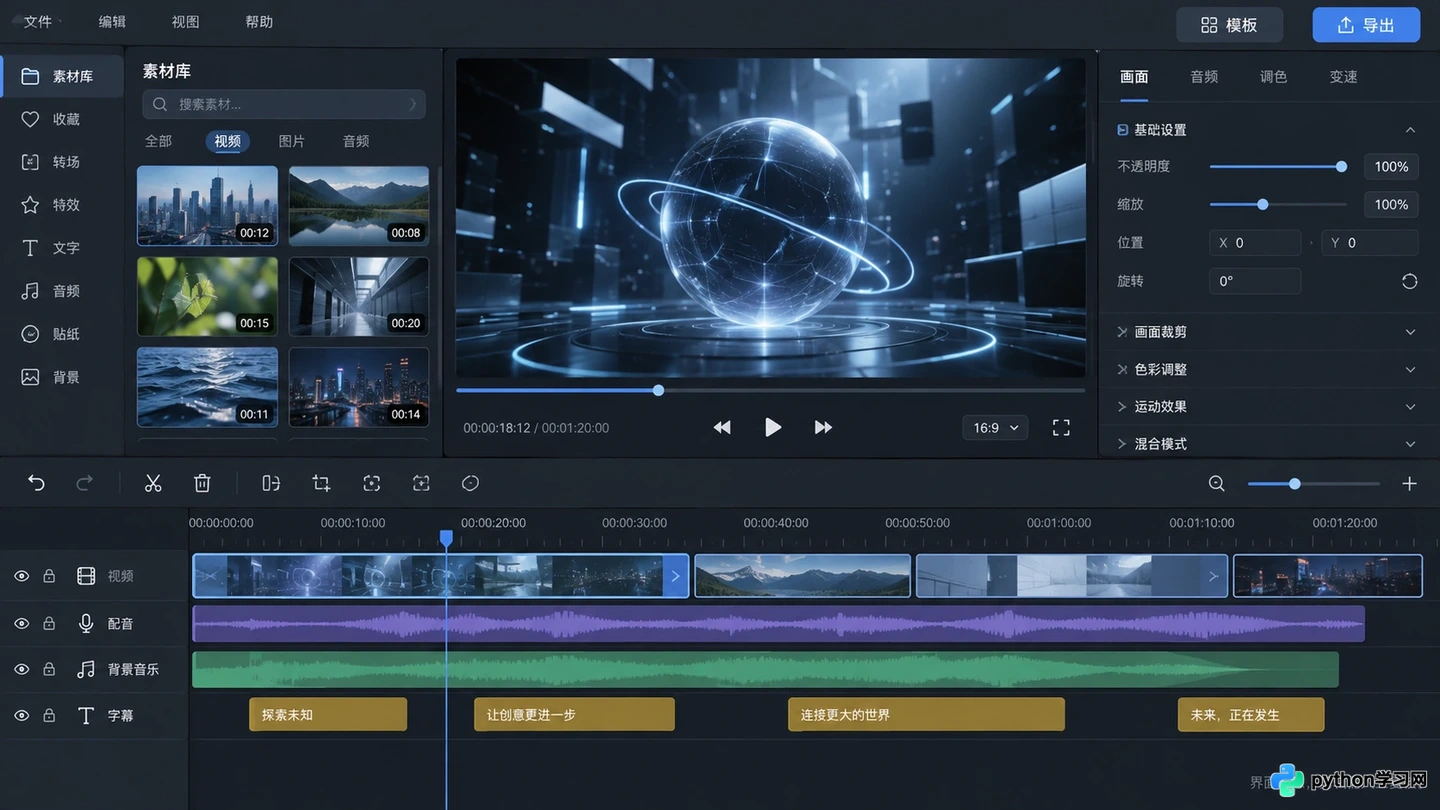This screenshot has width=1440, height=810.
Task: Open the 文件 menu
Action: pos(38,22)
